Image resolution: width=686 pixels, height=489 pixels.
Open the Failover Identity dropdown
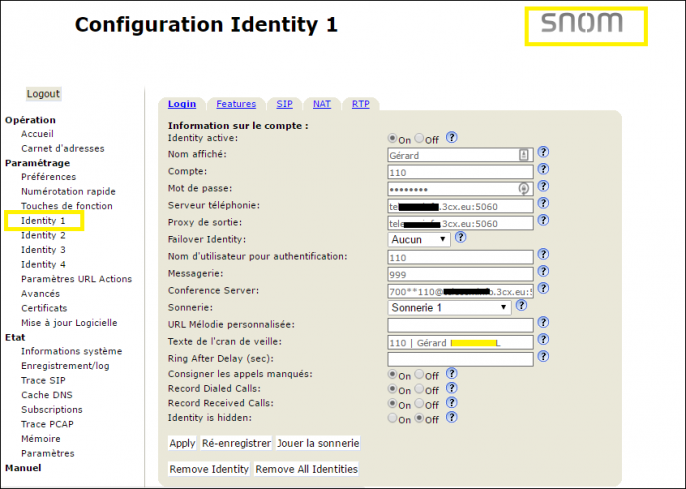tap(419, 239)
